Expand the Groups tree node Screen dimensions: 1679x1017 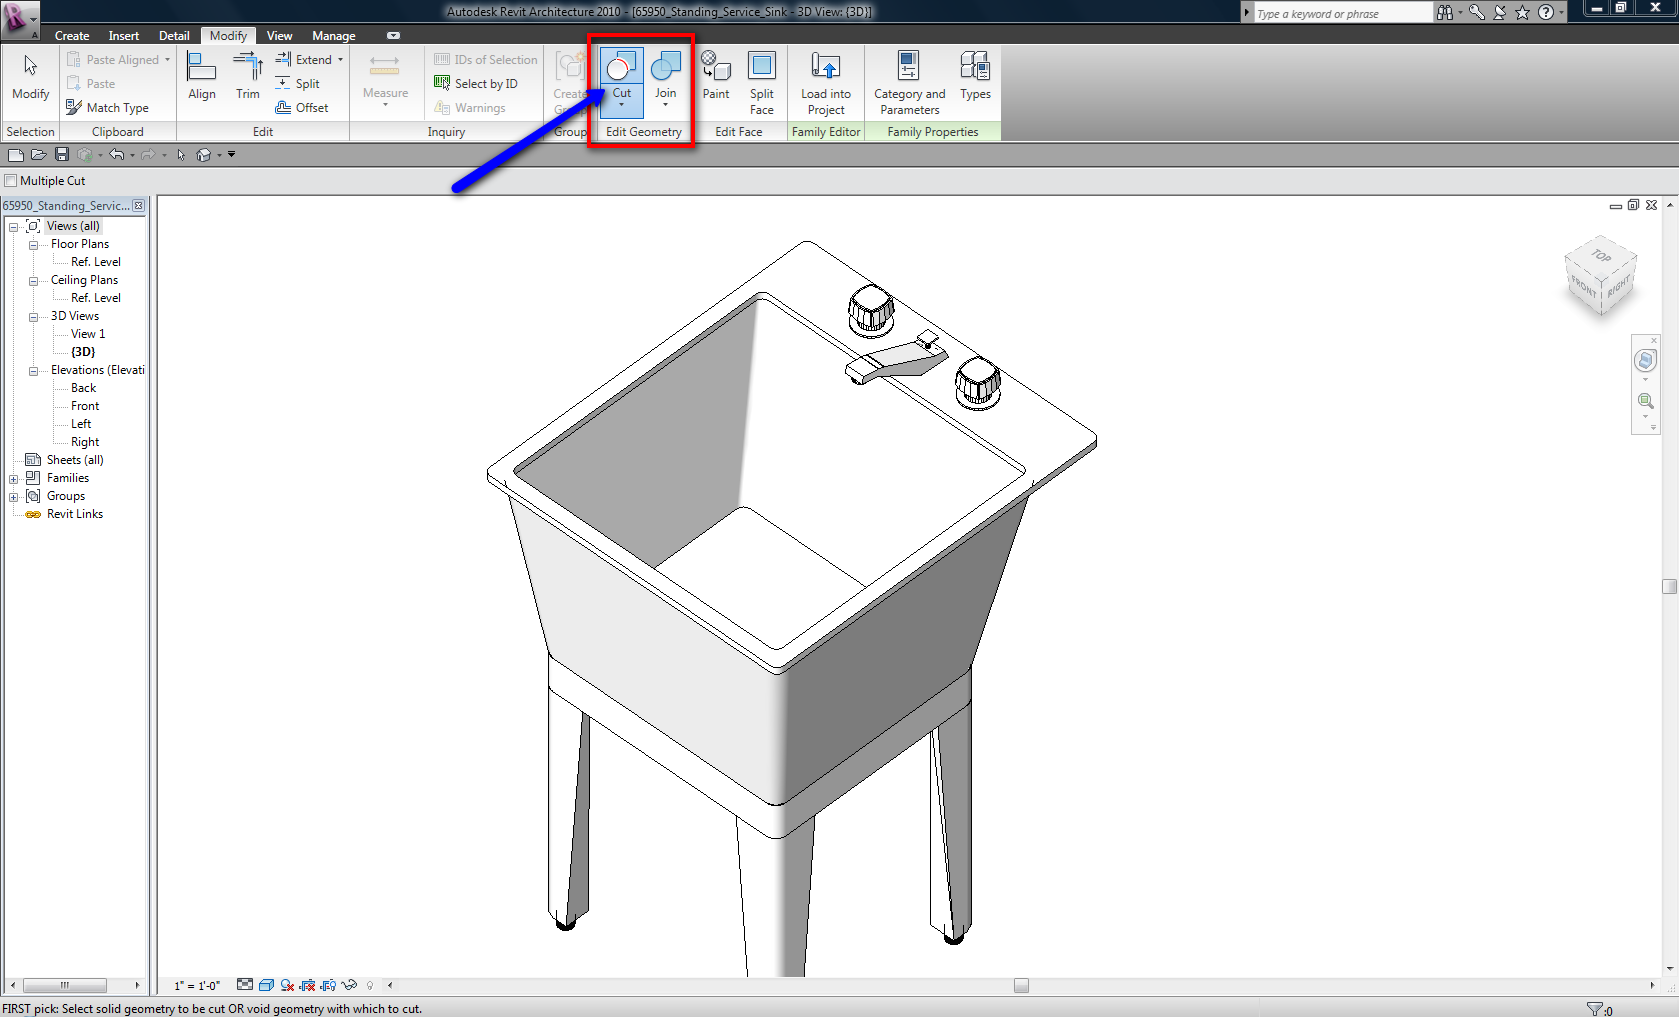[14, 497]
